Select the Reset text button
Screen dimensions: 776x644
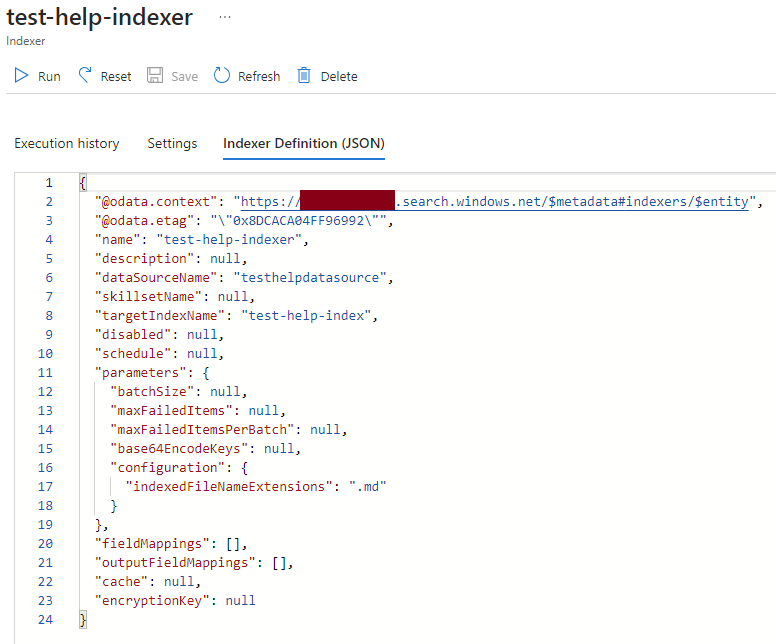(116, 77)
